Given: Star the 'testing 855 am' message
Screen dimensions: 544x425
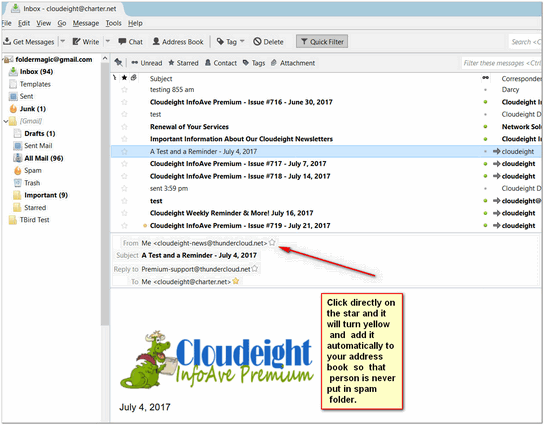Looking at the screenshot, I should tap(124, 90).
